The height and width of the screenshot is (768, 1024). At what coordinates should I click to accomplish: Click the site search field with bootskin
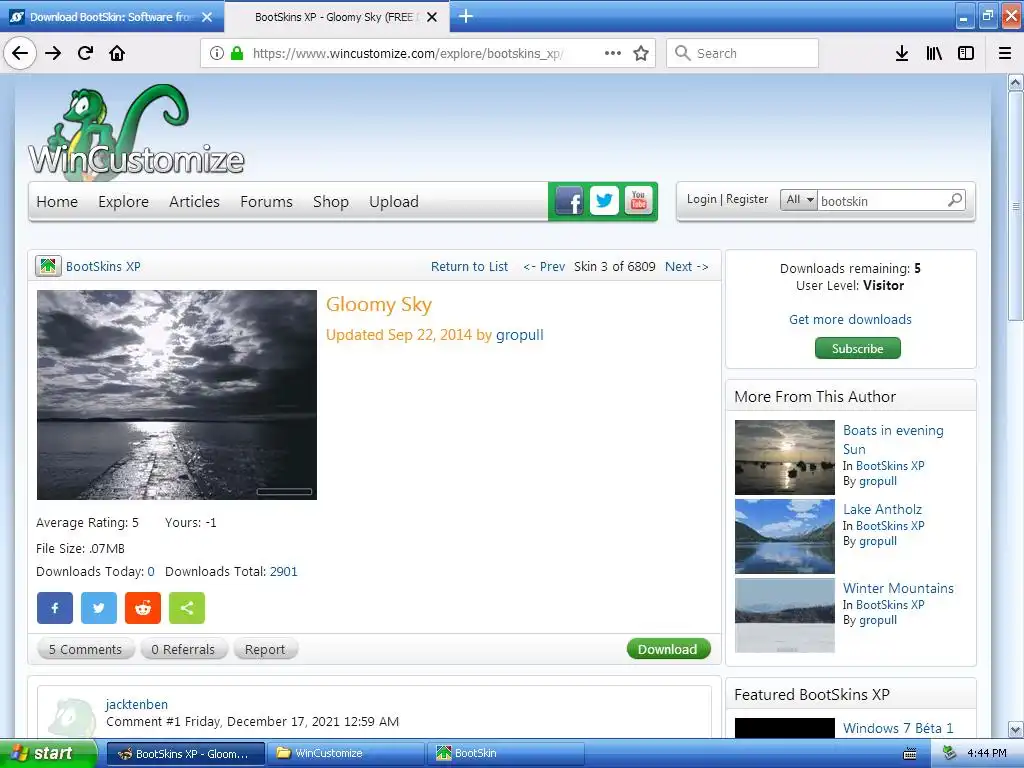(x=882, y=200)
